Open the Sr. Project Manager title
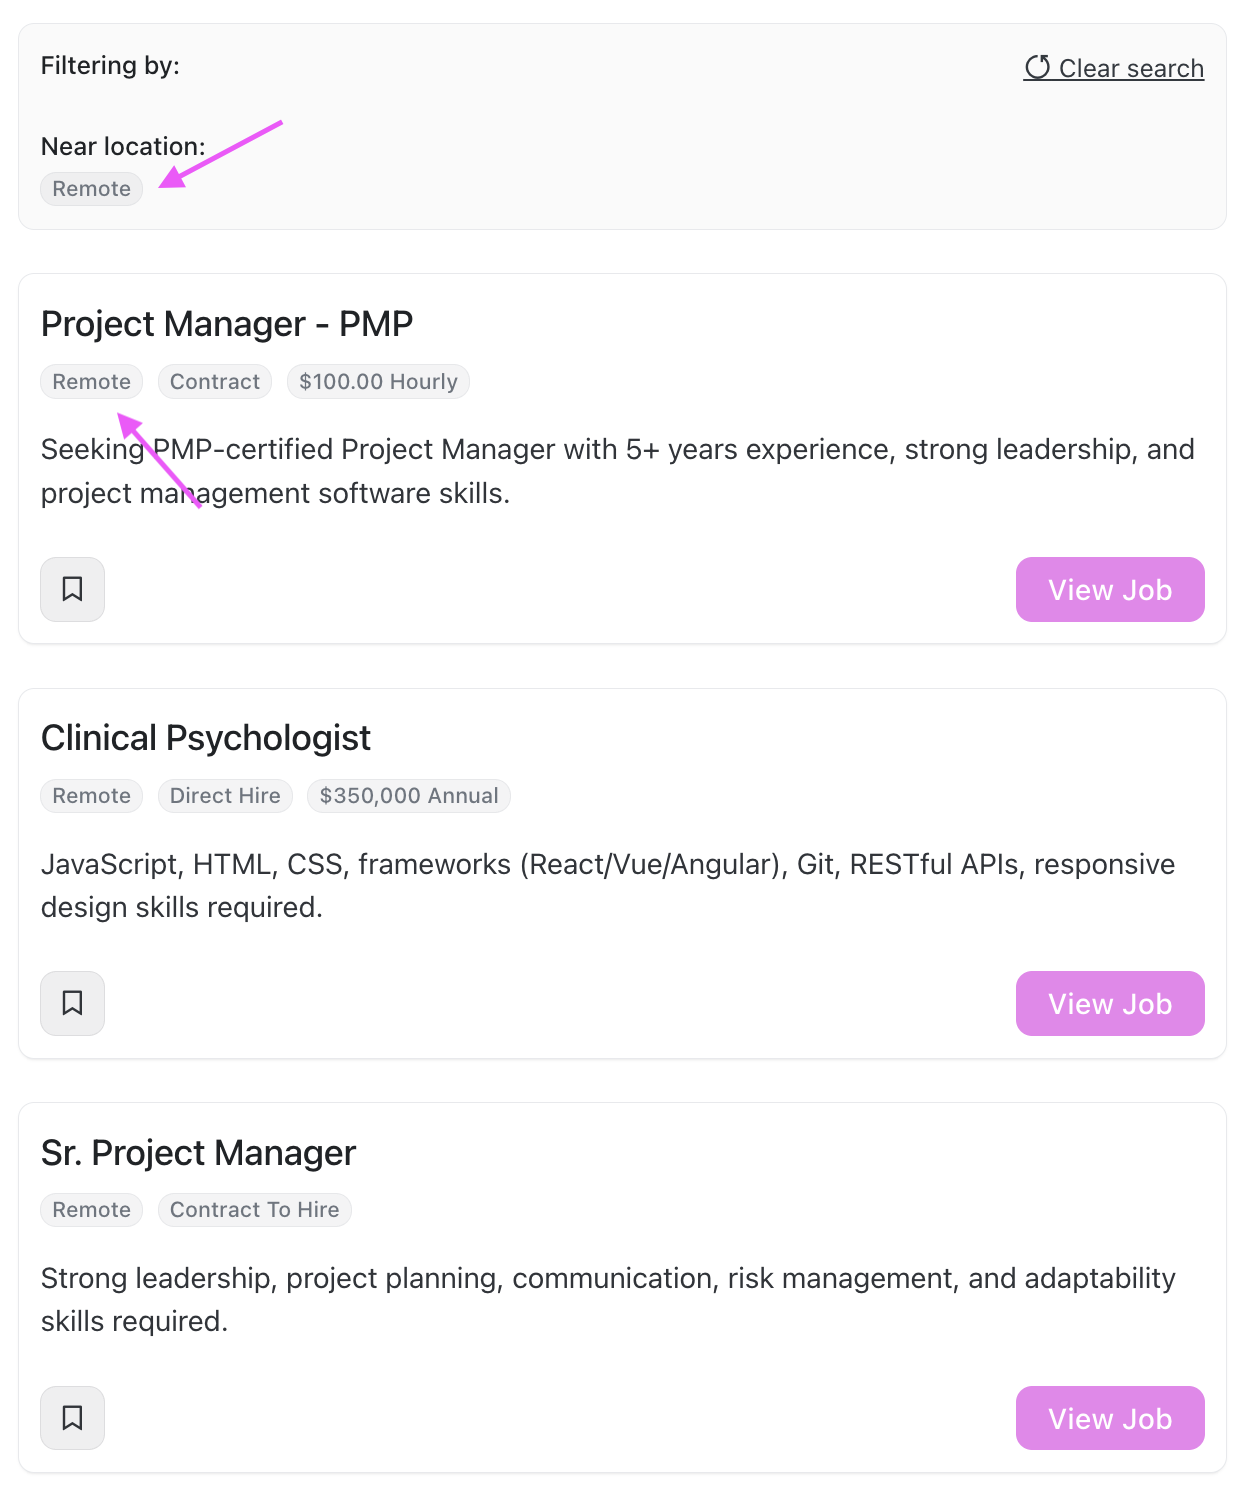 pyautogui.click(x=198, y=1153)
